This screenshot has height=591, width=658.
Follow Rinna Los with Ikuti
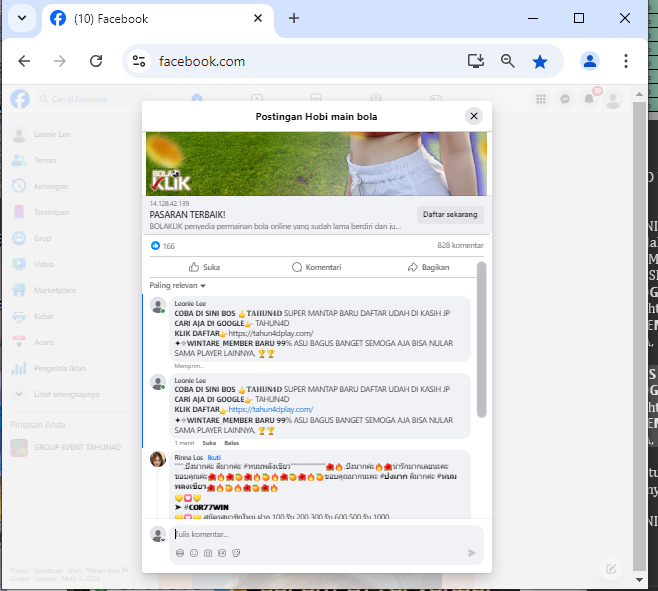tap(214, 458)
